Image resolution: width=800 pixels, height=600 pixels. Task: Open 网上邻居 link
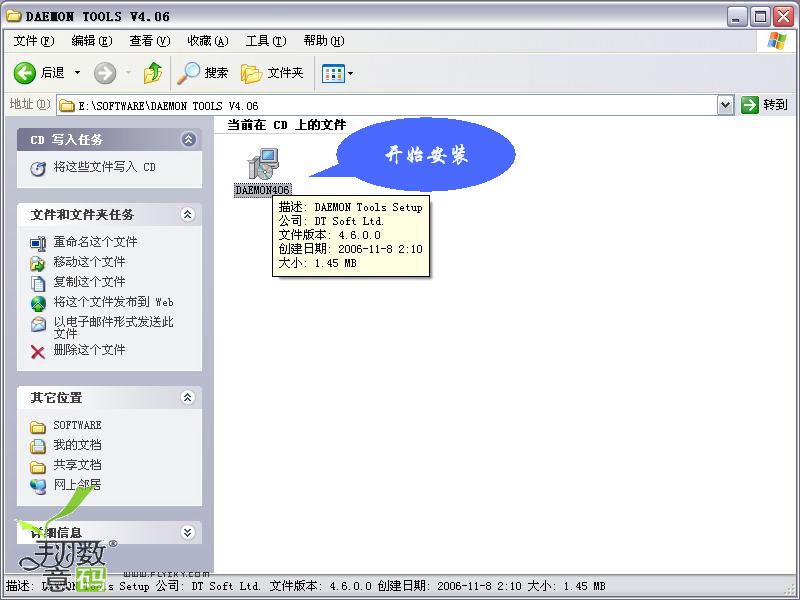[77, 485]
